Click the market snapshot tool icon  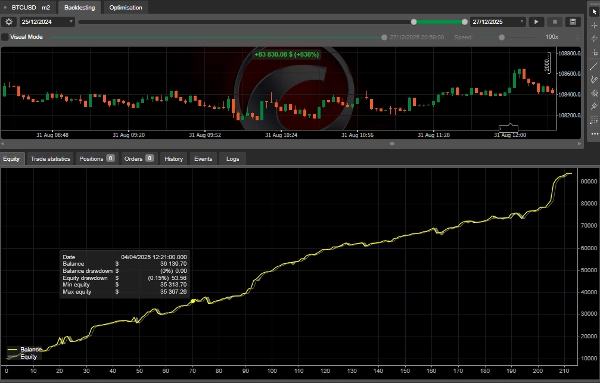point(594,39)
